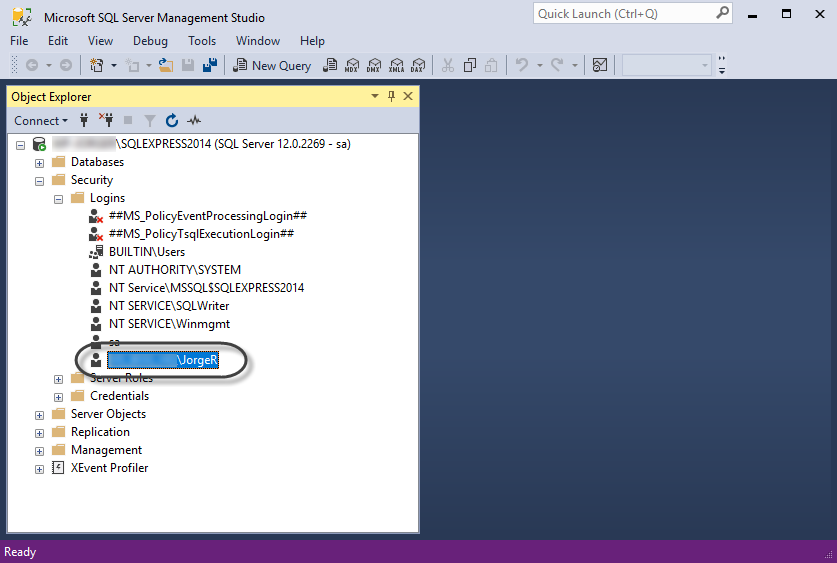Click the Analysis Services XMLA Query icon

coord(397,66)
